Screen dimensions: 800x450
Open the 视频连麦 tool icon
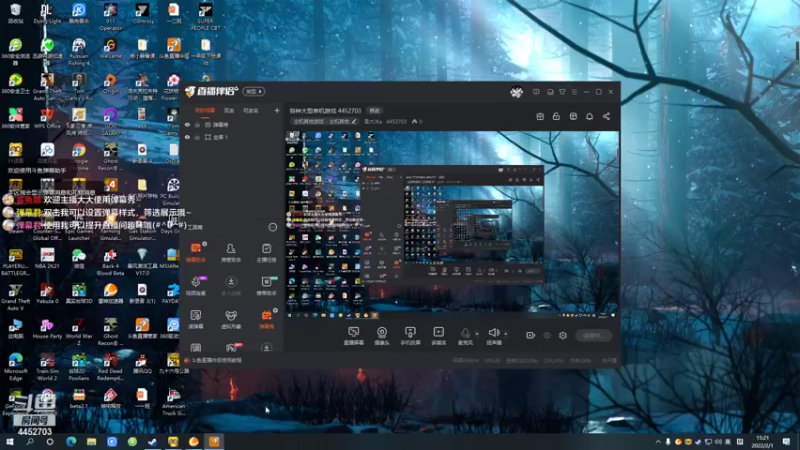pos(196,286)
